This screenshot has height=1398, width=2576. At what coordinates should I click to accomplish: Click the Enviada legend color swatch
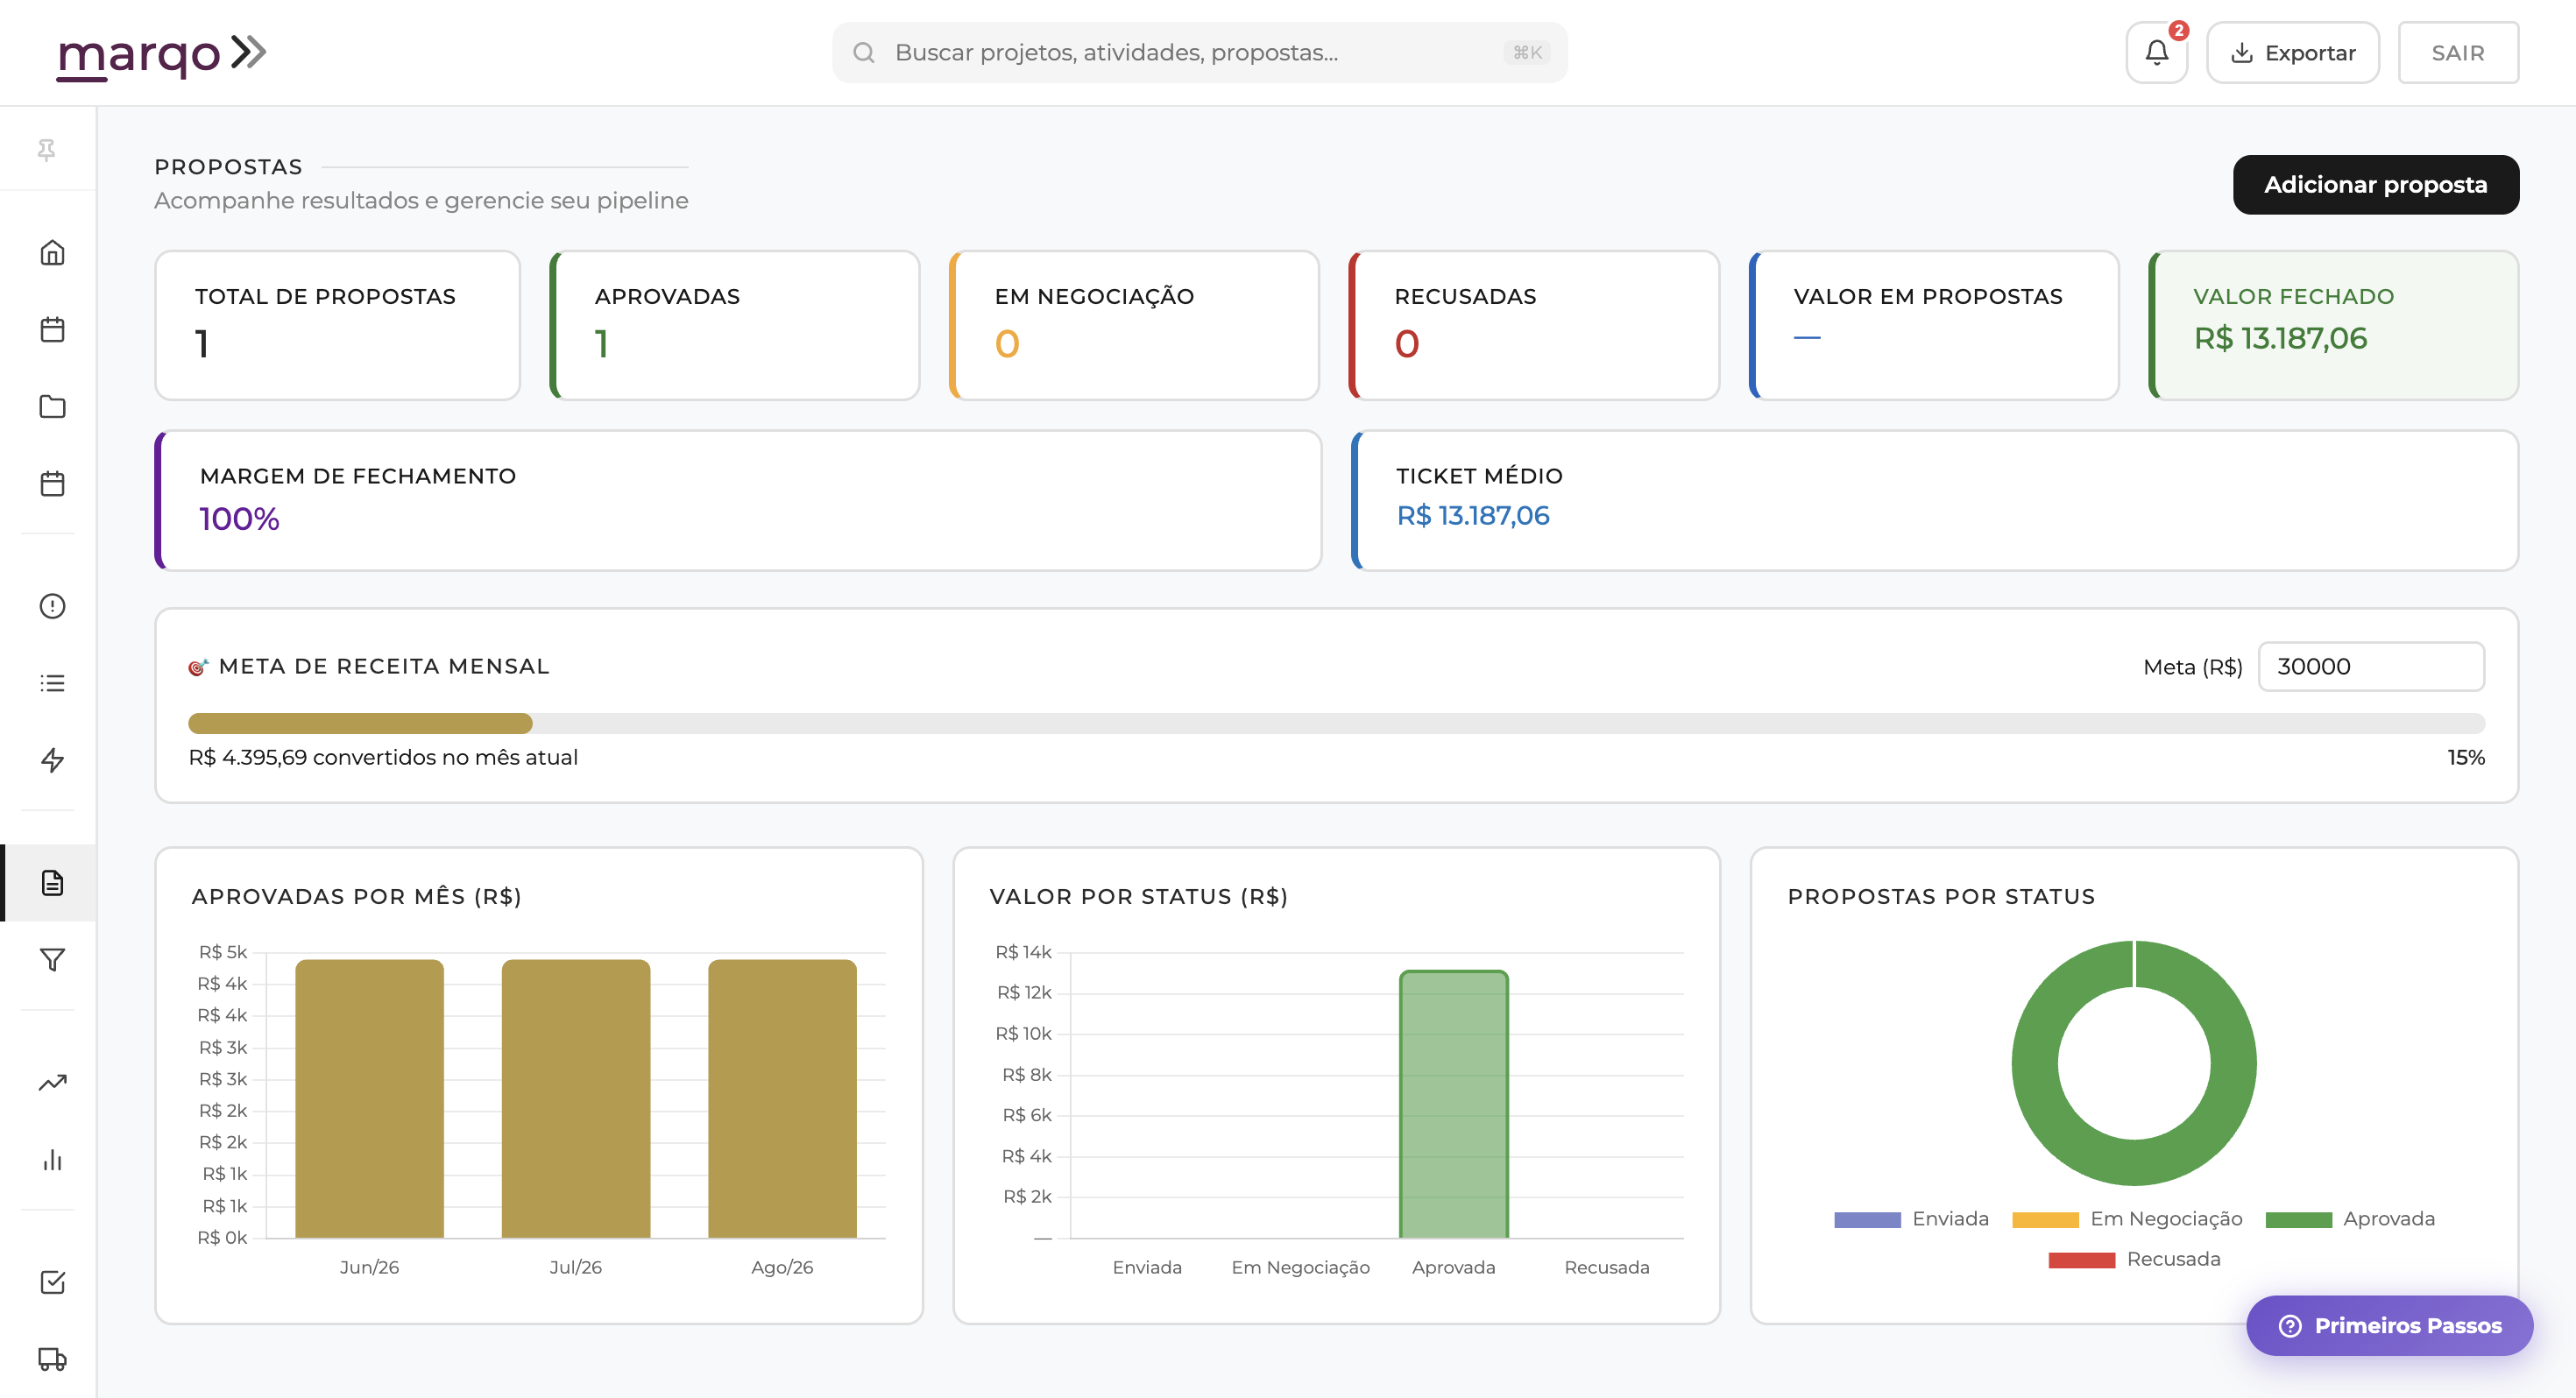pyautogui.click(x=1867, y=1220)
